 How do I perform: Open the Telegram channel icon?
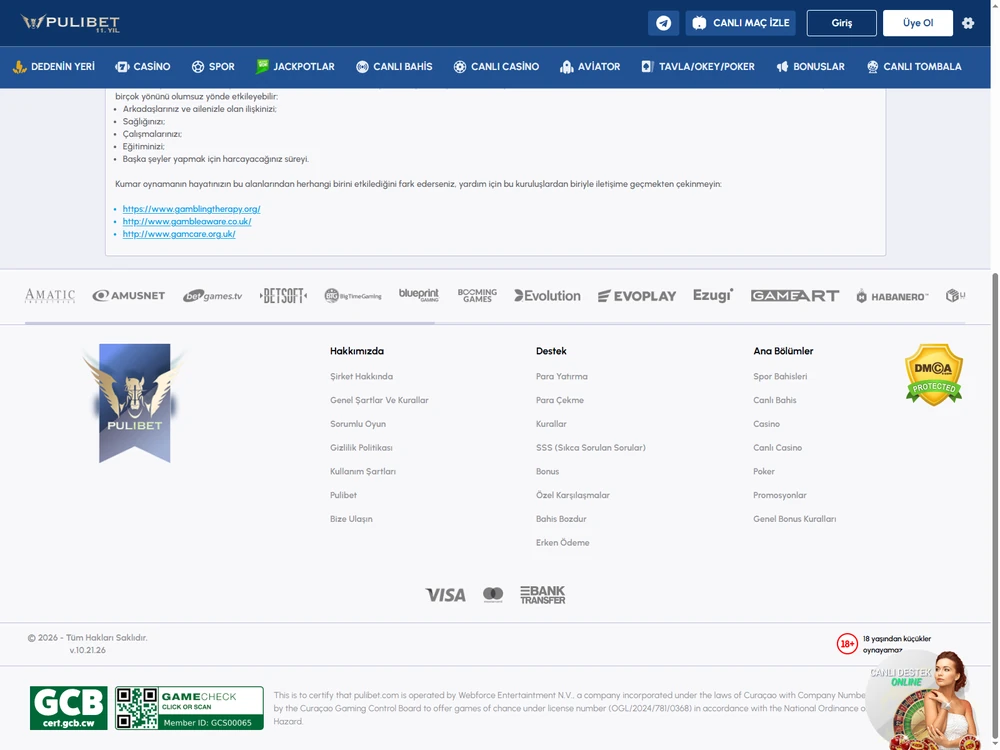point(663,23)
